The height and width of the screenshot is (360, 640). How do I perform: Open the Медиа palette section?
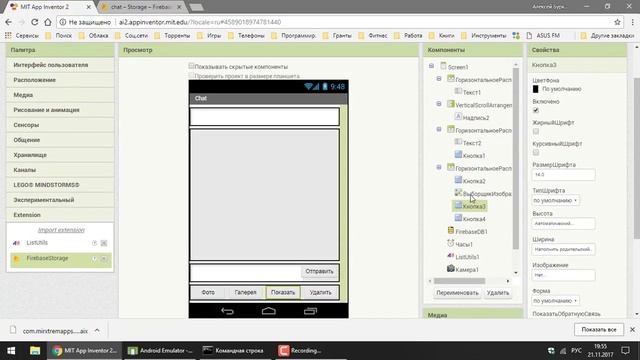[x=60, y=95]
